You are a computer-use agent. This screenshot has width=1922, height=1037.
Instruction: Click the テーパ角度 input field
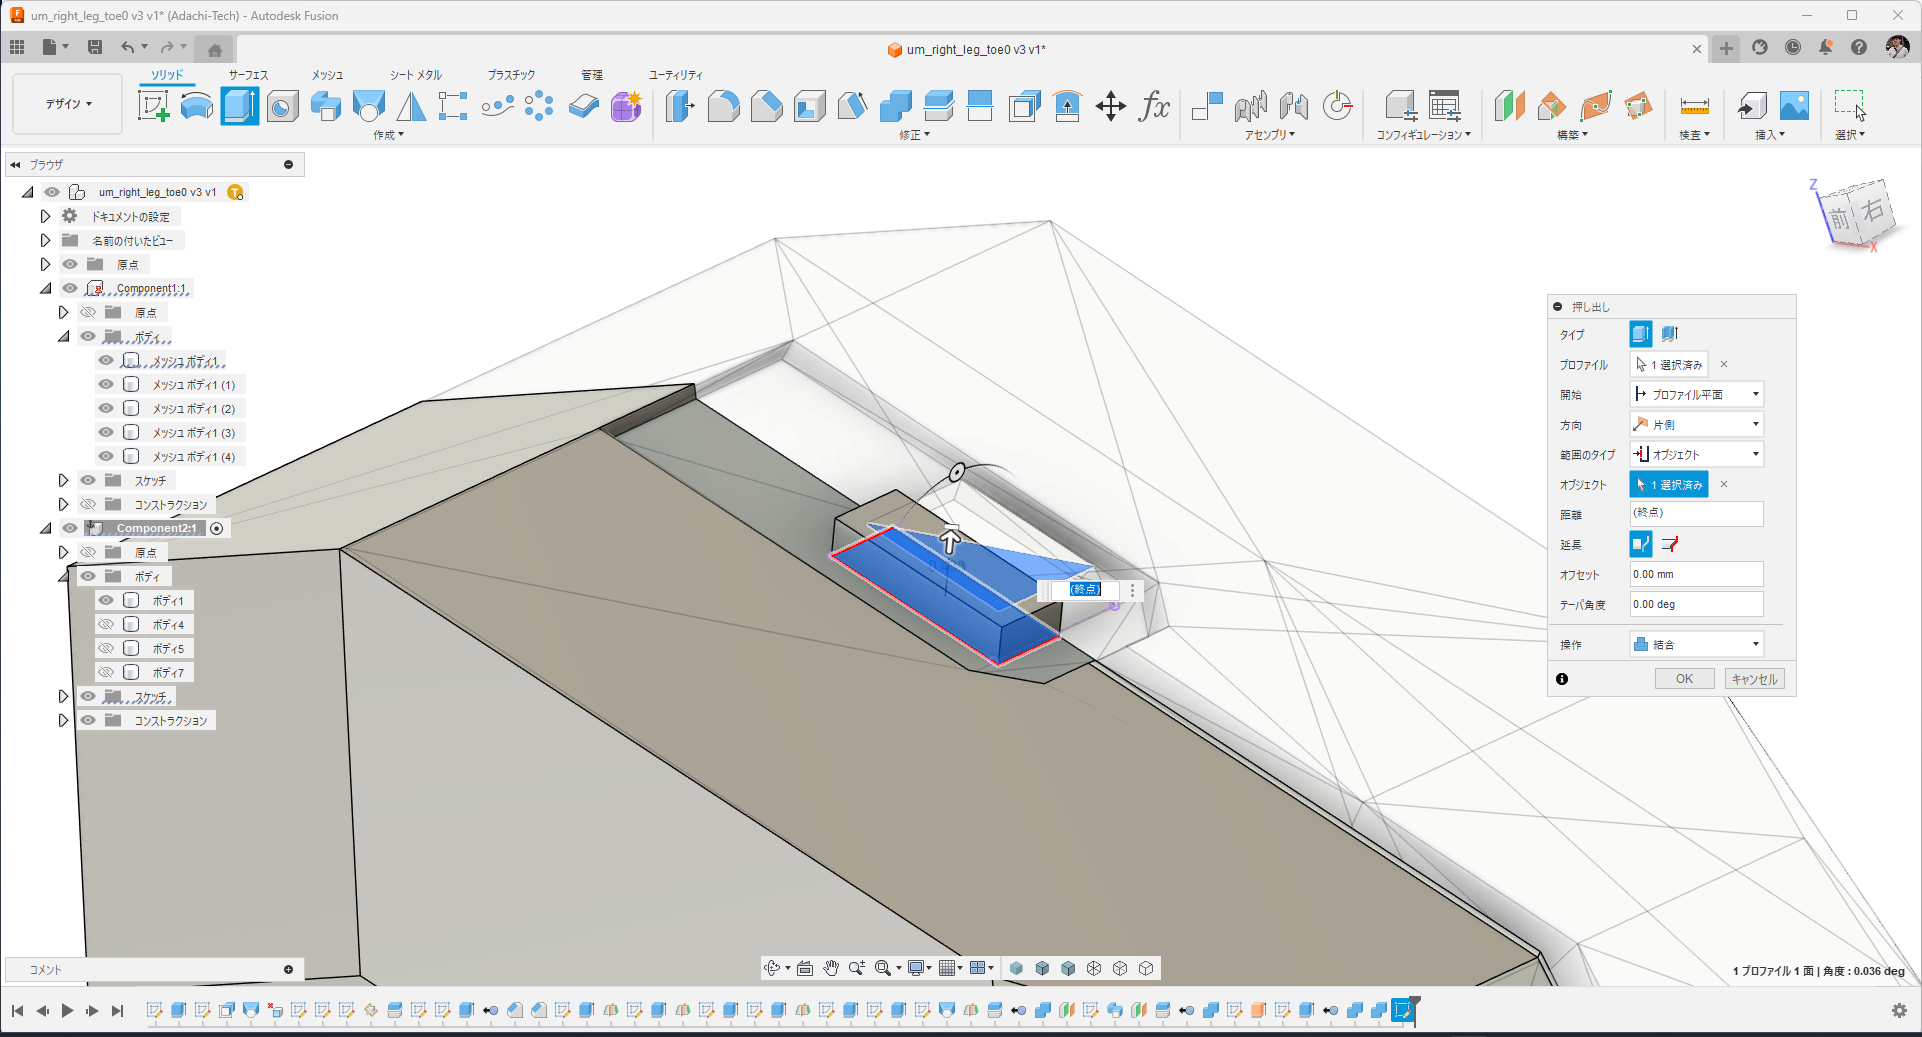(x=1696, y=605)
